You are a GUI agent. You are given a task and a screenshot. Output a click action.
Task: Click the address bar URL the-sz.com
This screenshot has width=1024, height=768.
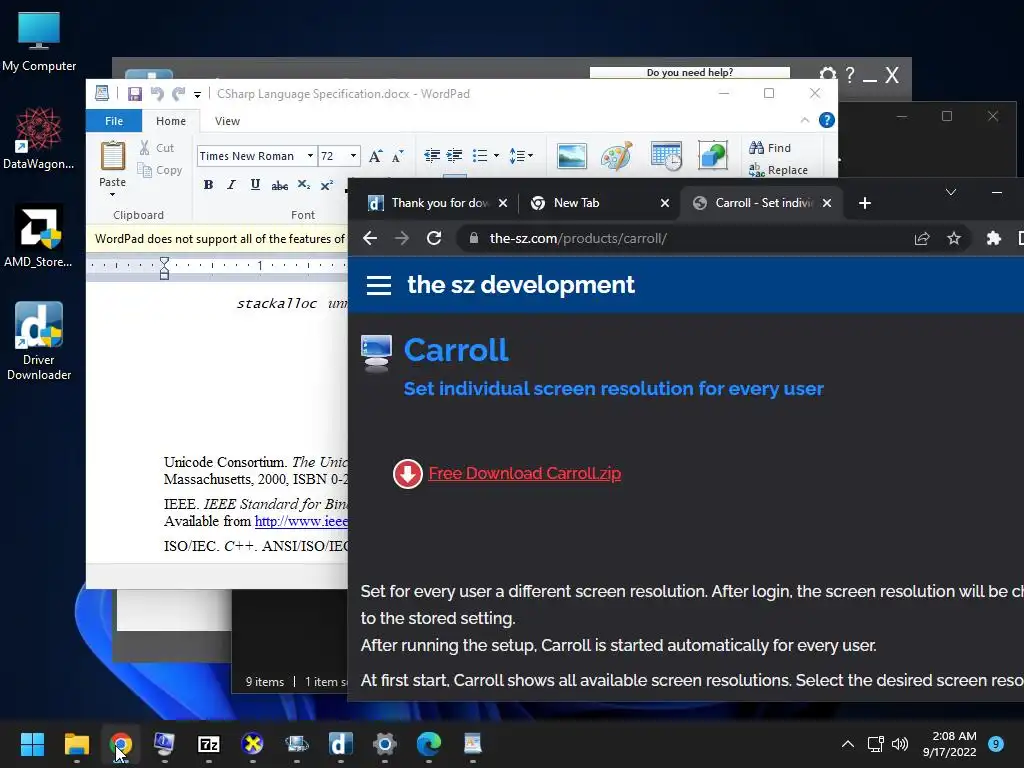[x=578, y=238]
